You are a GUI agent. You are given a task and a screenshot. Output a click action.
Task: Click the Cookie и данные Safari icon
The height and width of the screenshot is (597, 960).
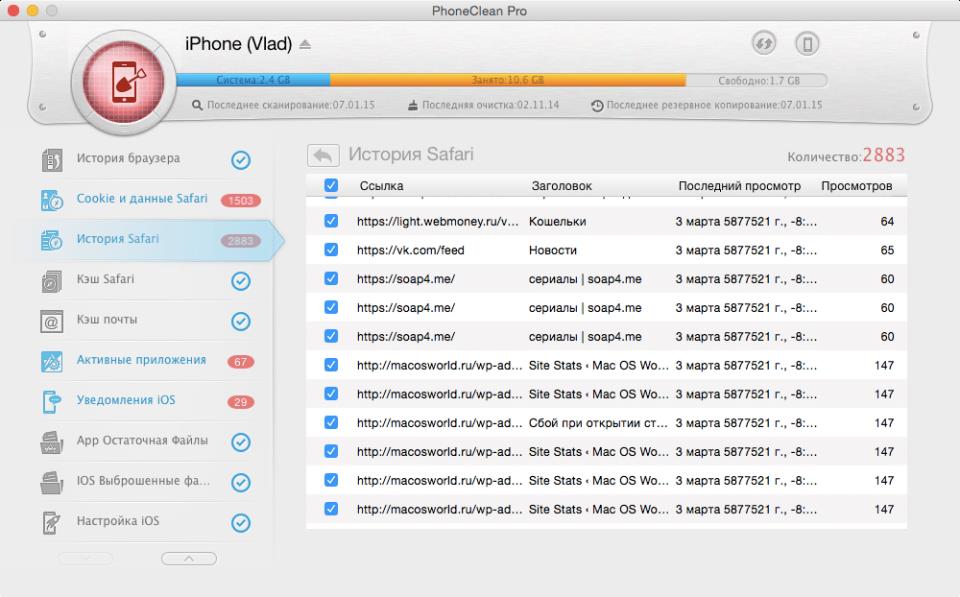pos(52,200)
